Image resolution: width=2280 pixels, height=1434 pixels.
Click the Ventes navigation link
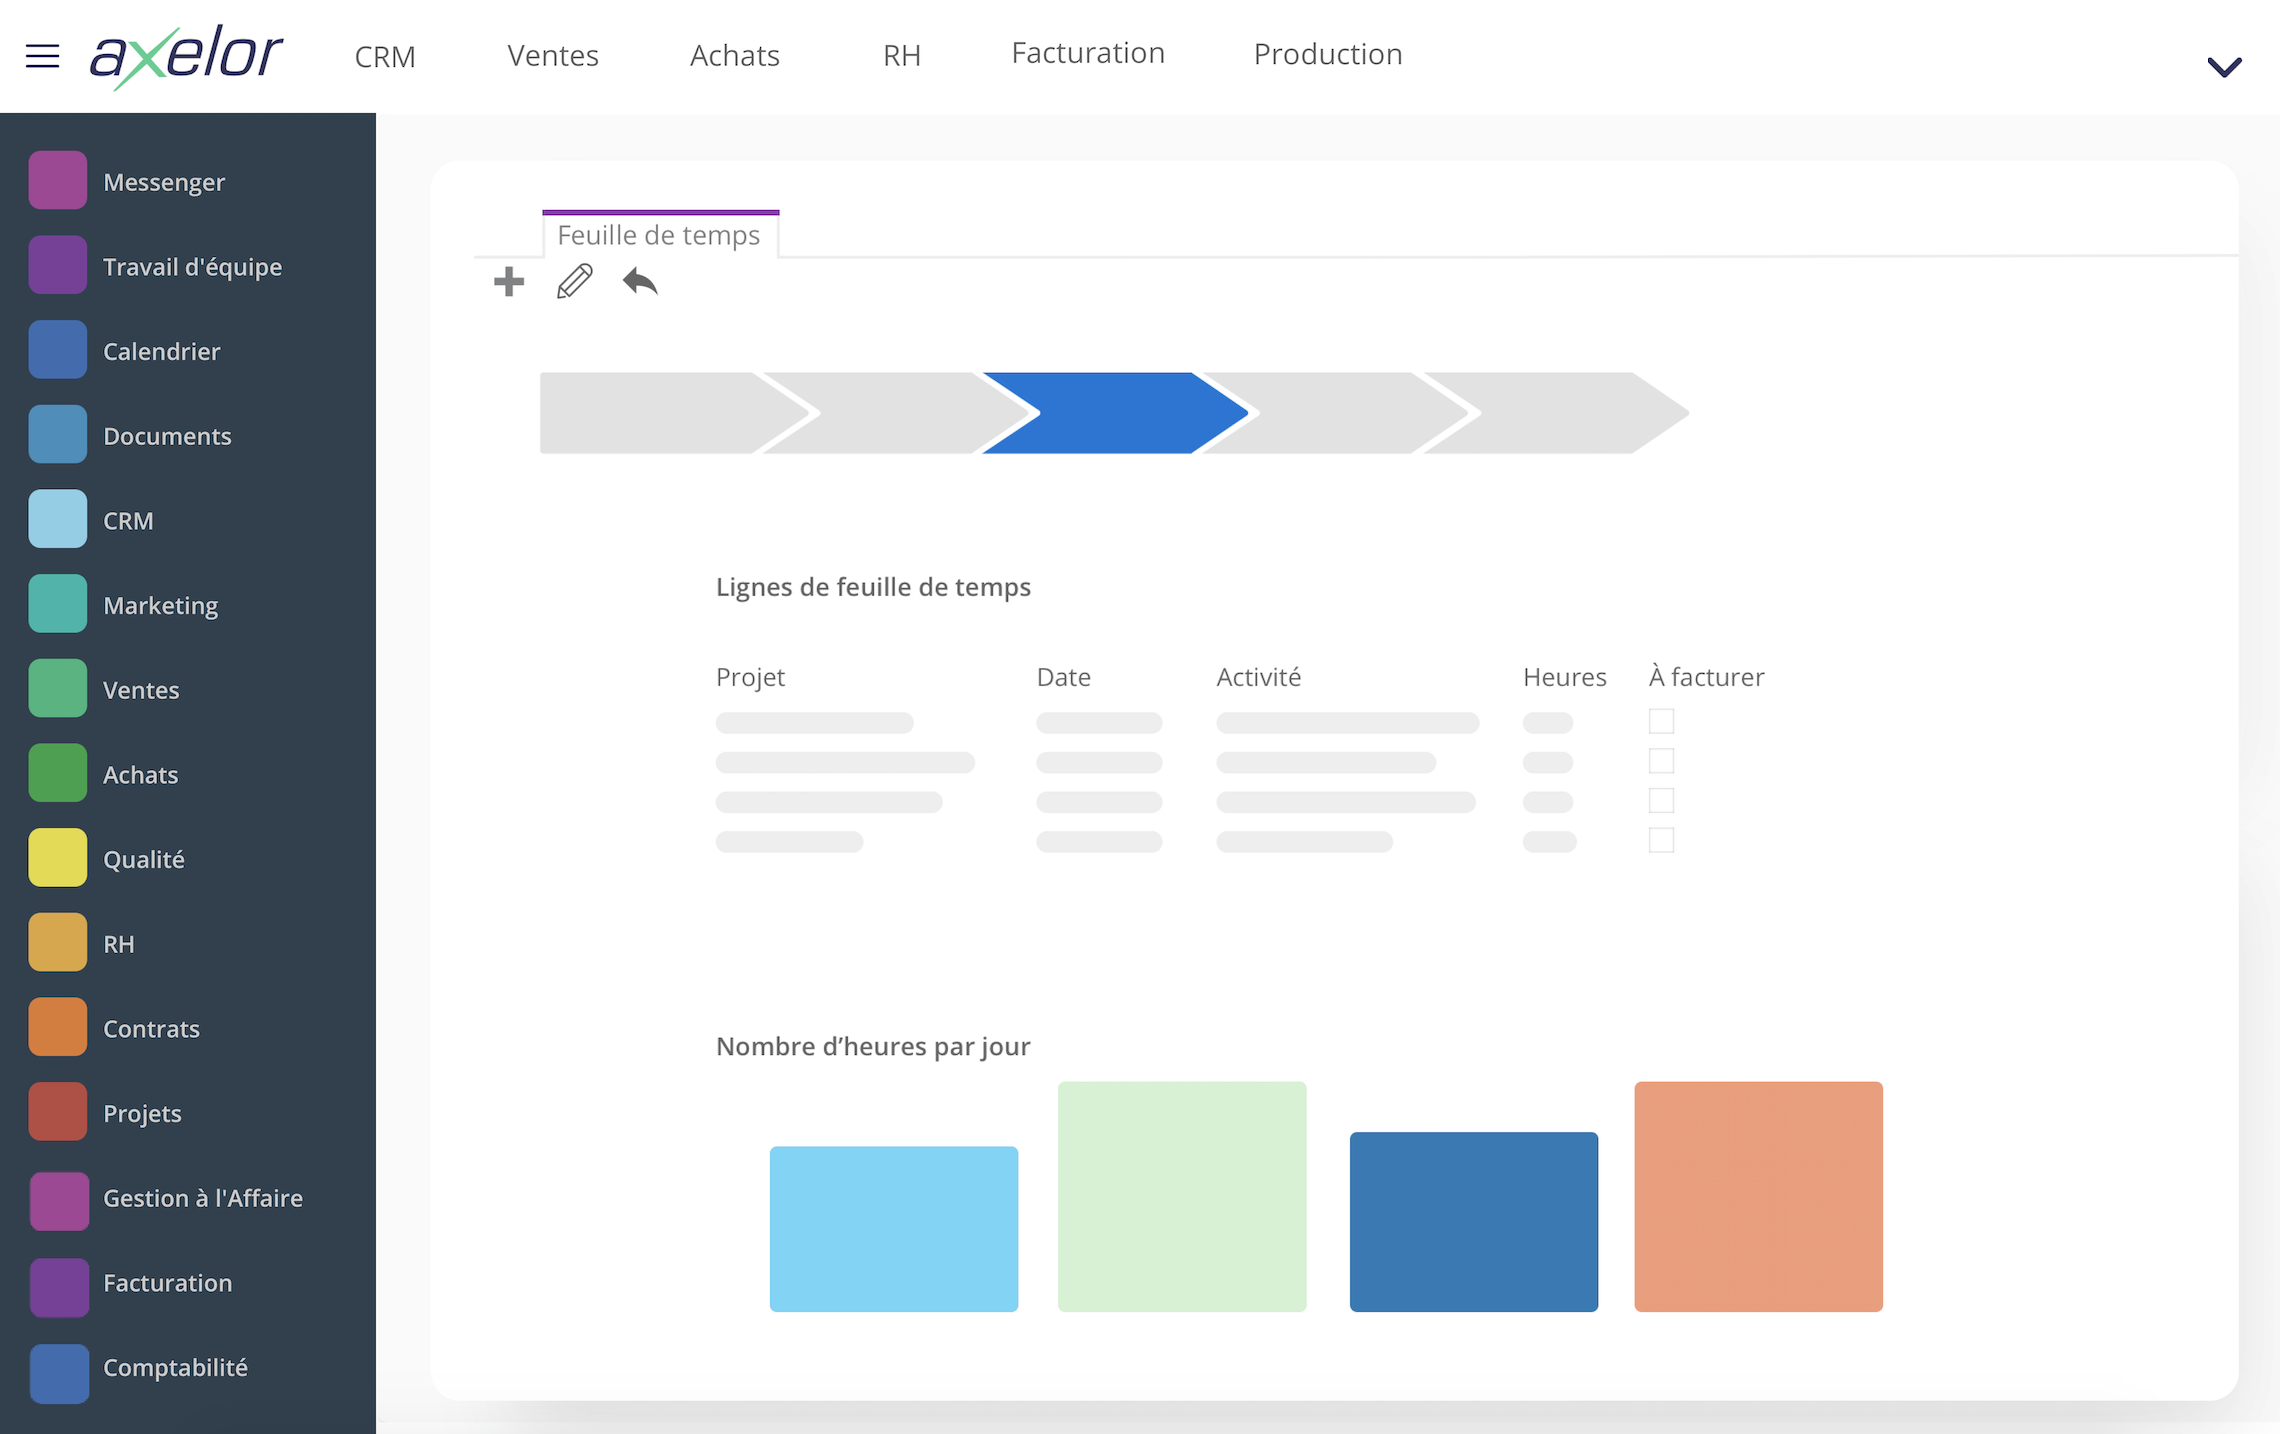pyautogui.click(x=552, y=55)
